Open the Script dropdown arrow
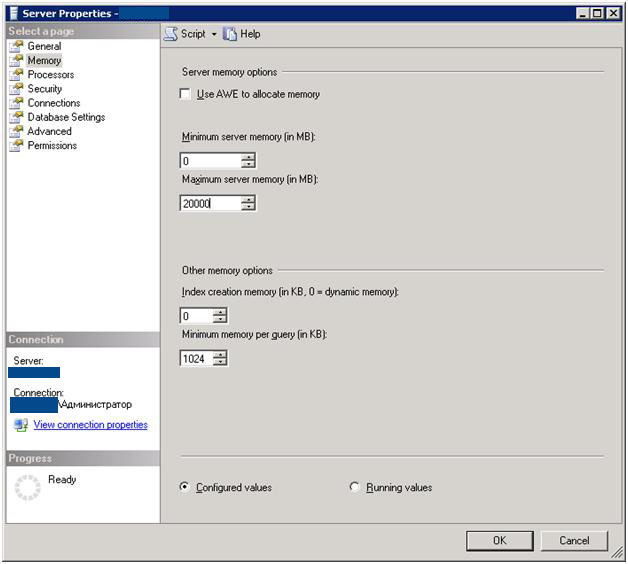628x564 pixels. (x=214, y=34)
